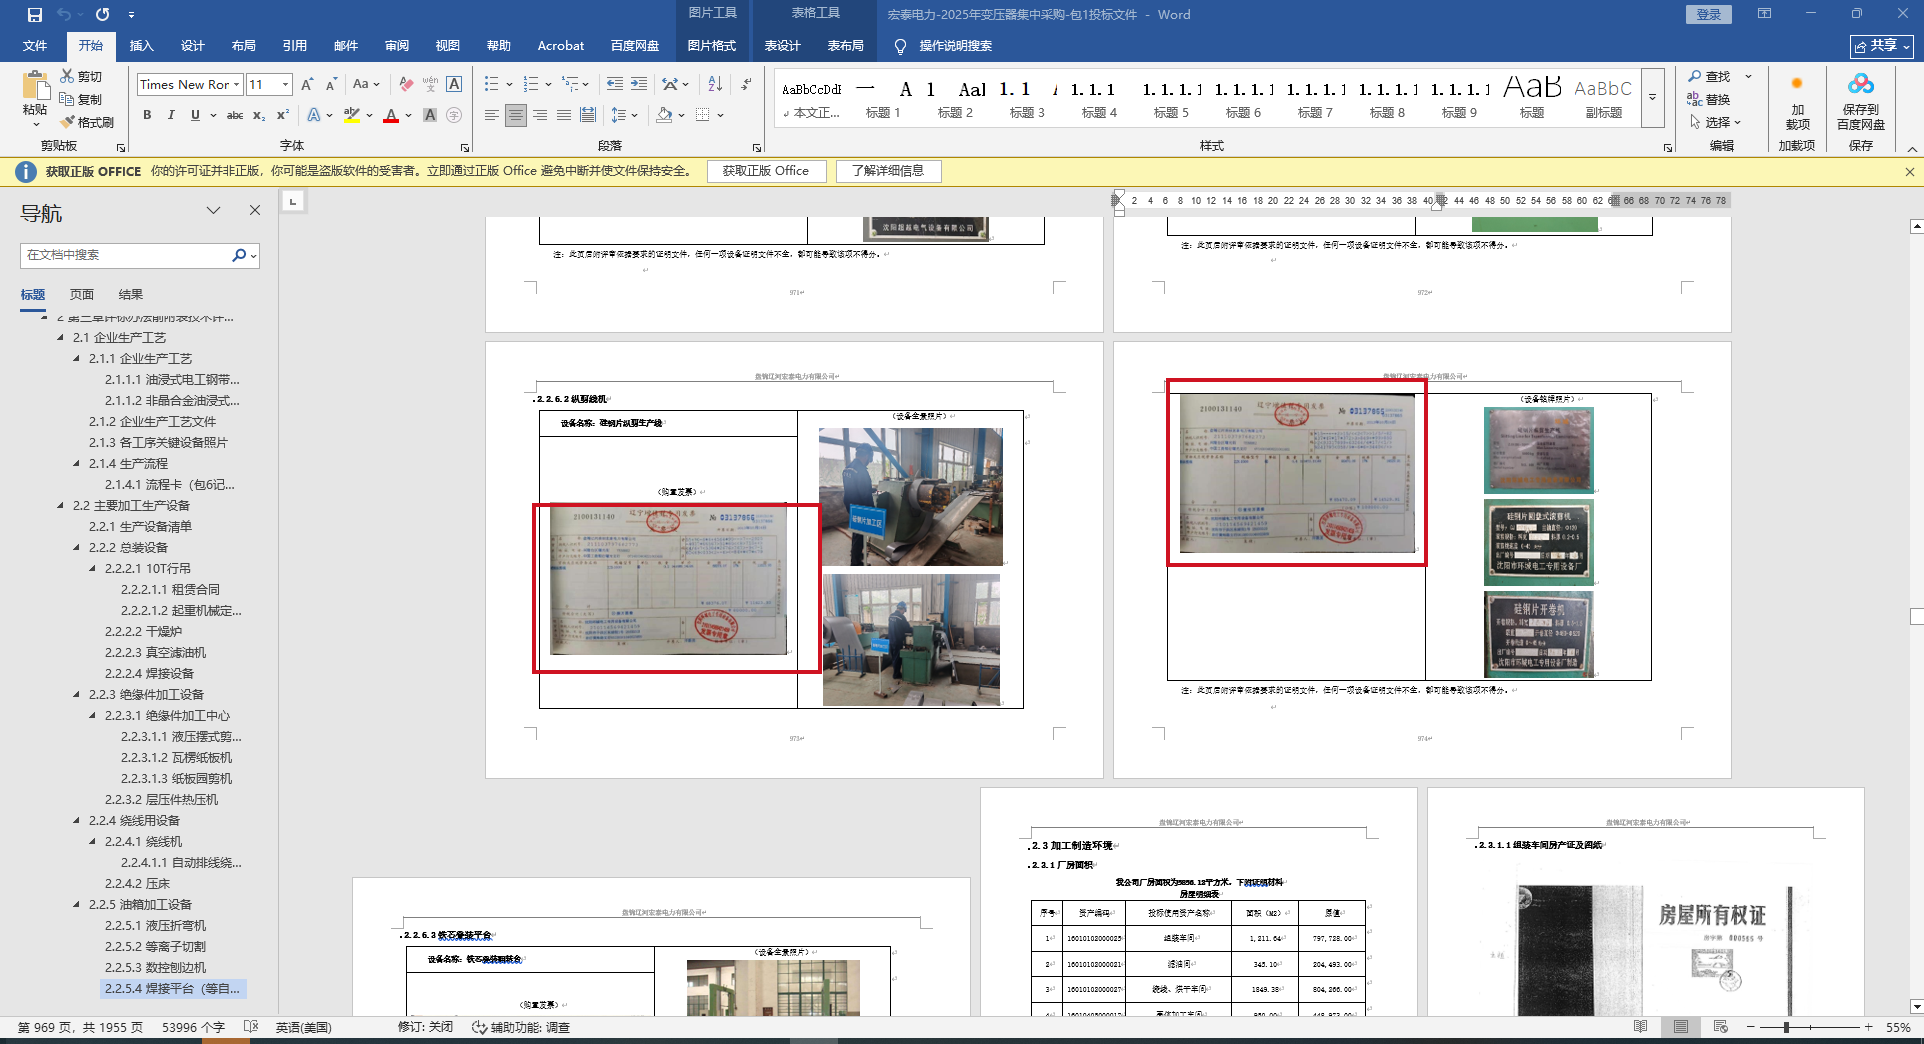Switch to 结果 tab in navigation pane

coord(131,294)
